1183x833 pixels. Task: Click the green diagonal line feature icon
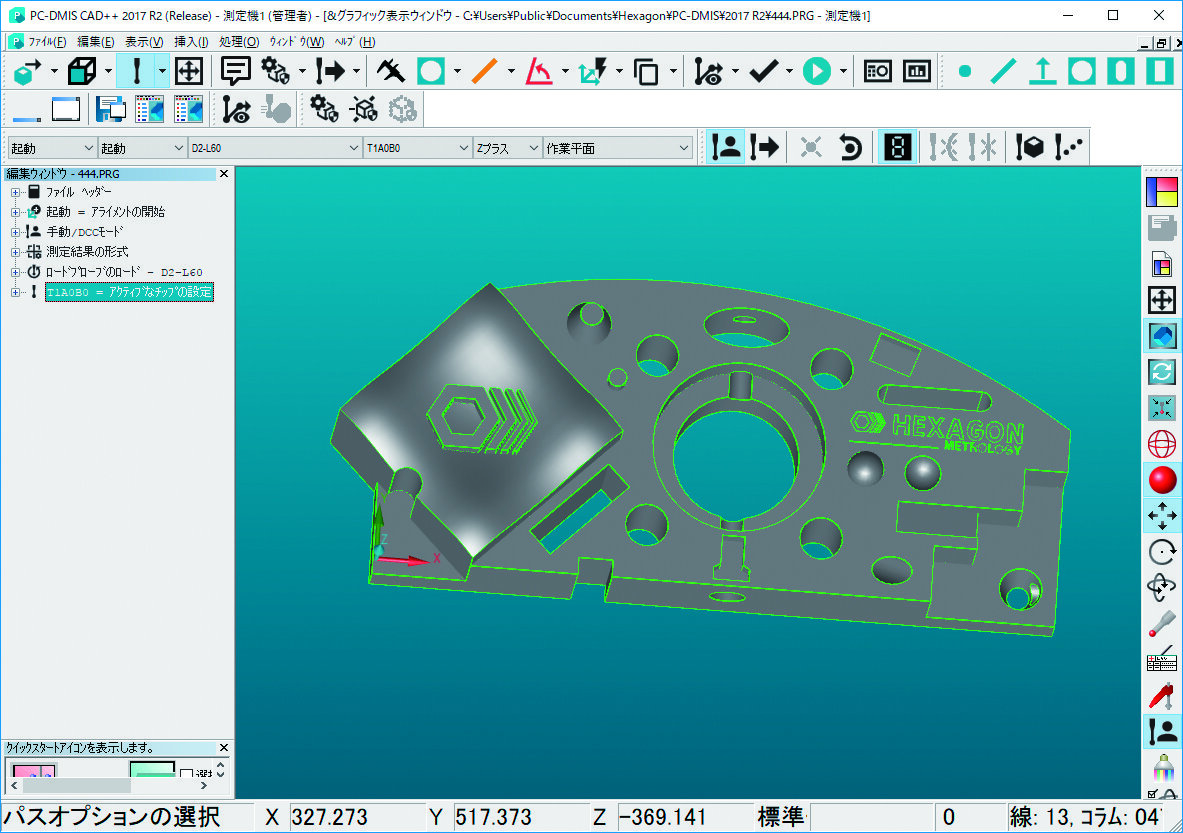pyautogui.click(x=1003, y=72)
